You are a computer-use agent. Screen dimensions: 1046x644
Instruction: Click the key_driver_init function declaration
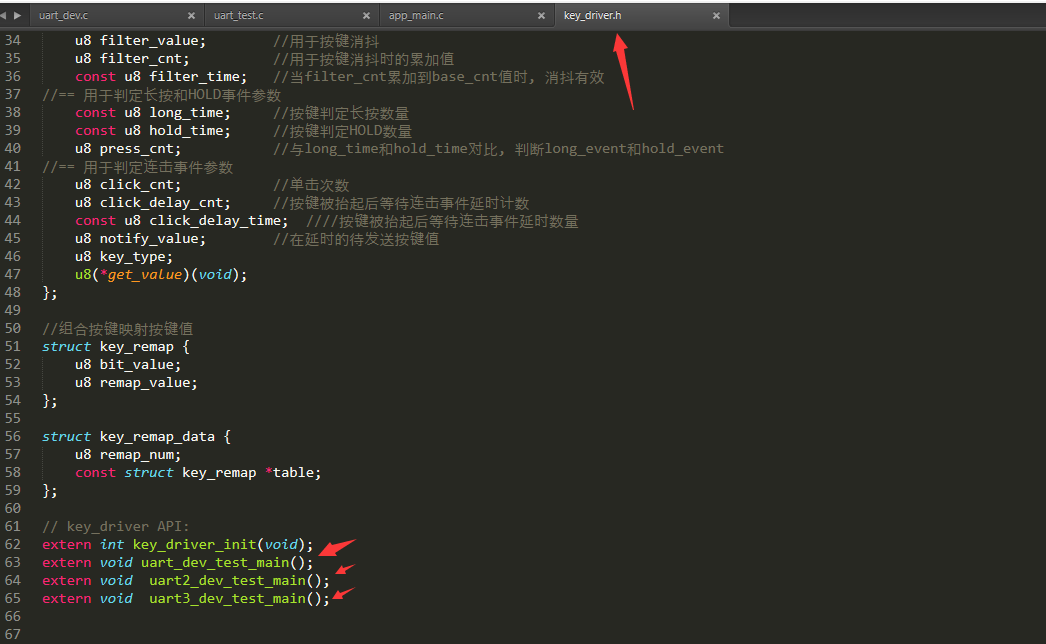(x=196, y=544)
